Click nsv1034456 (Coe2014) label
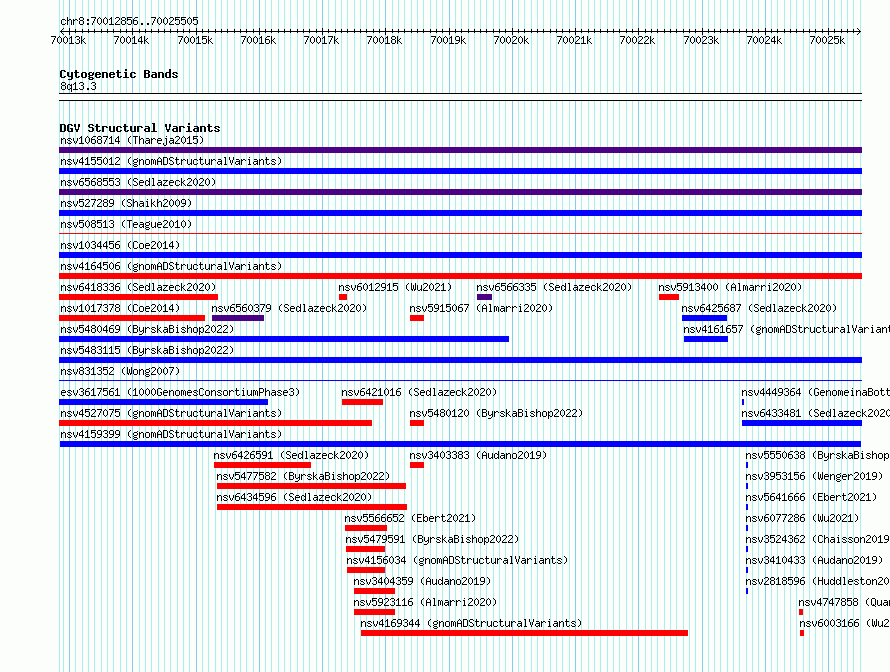Screen dimensions: 890x672 coord(120,245)
